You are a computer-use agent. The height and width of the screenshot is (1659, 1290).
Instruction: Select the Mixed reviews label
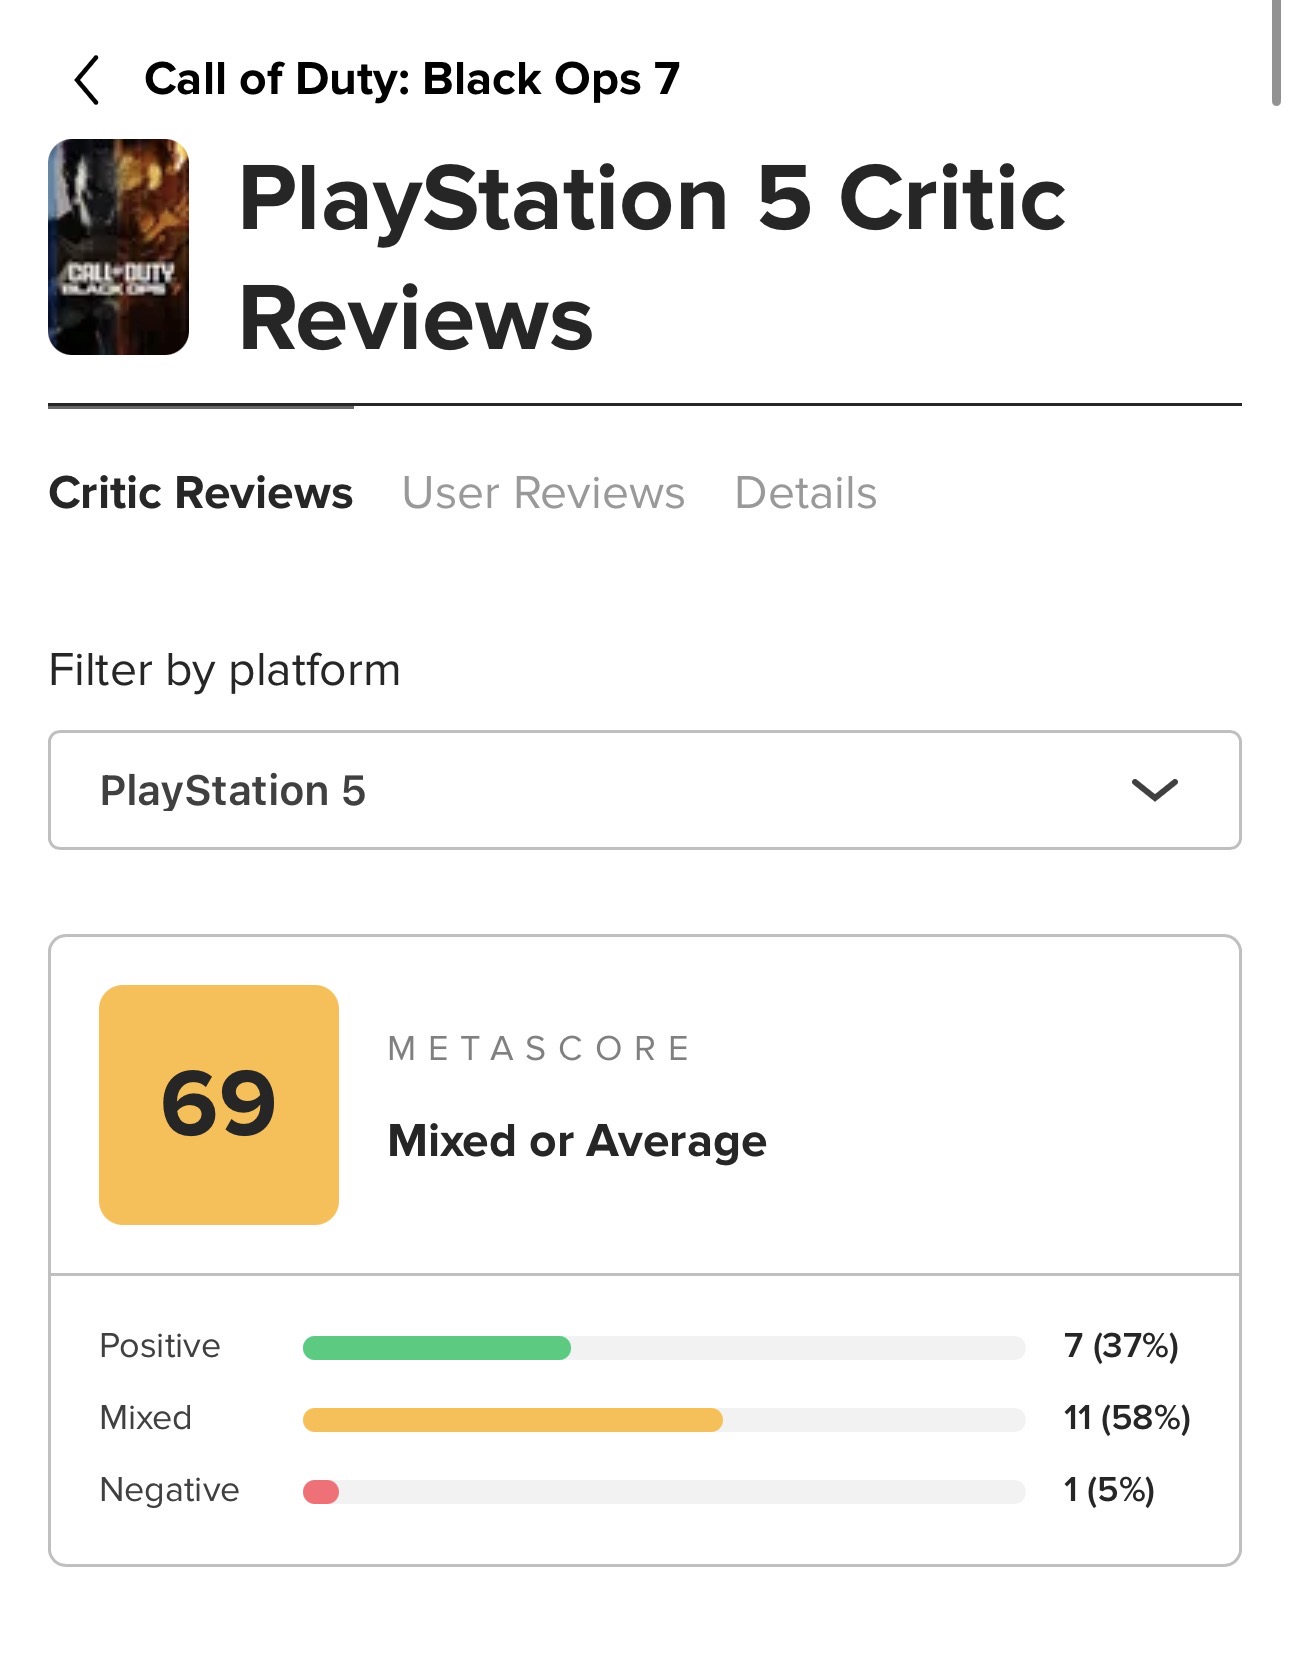[146, 1418]
